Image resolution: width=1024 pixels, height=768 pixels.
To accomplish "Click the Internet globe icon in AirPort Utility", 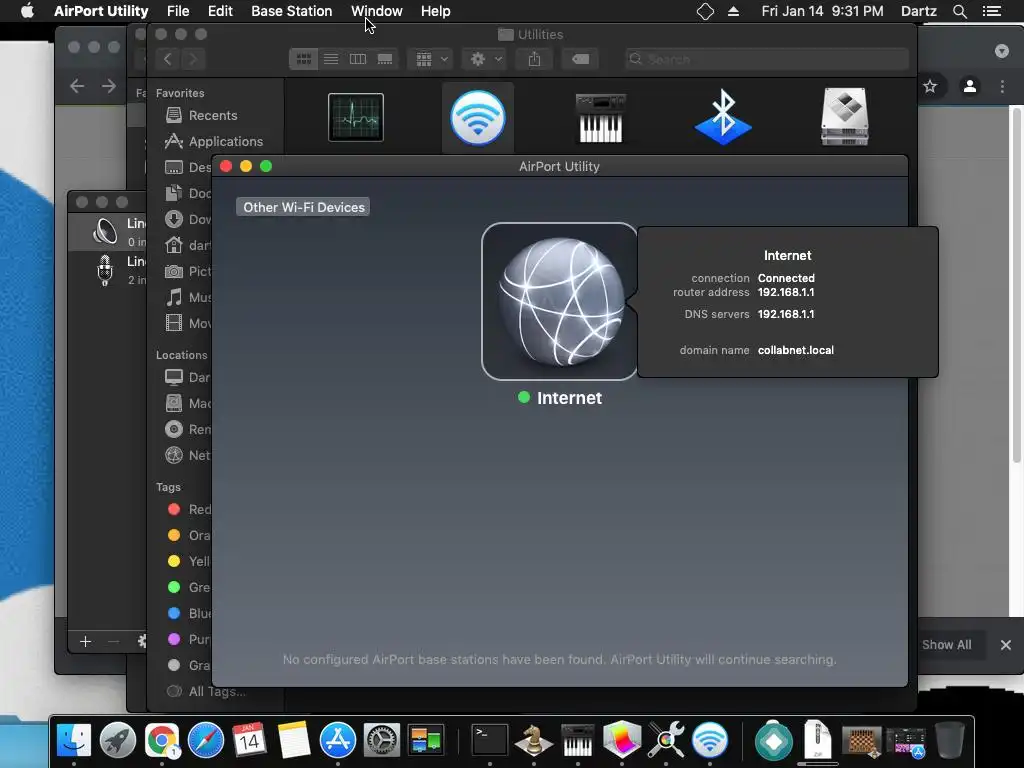I will click(x=559, y=301).
